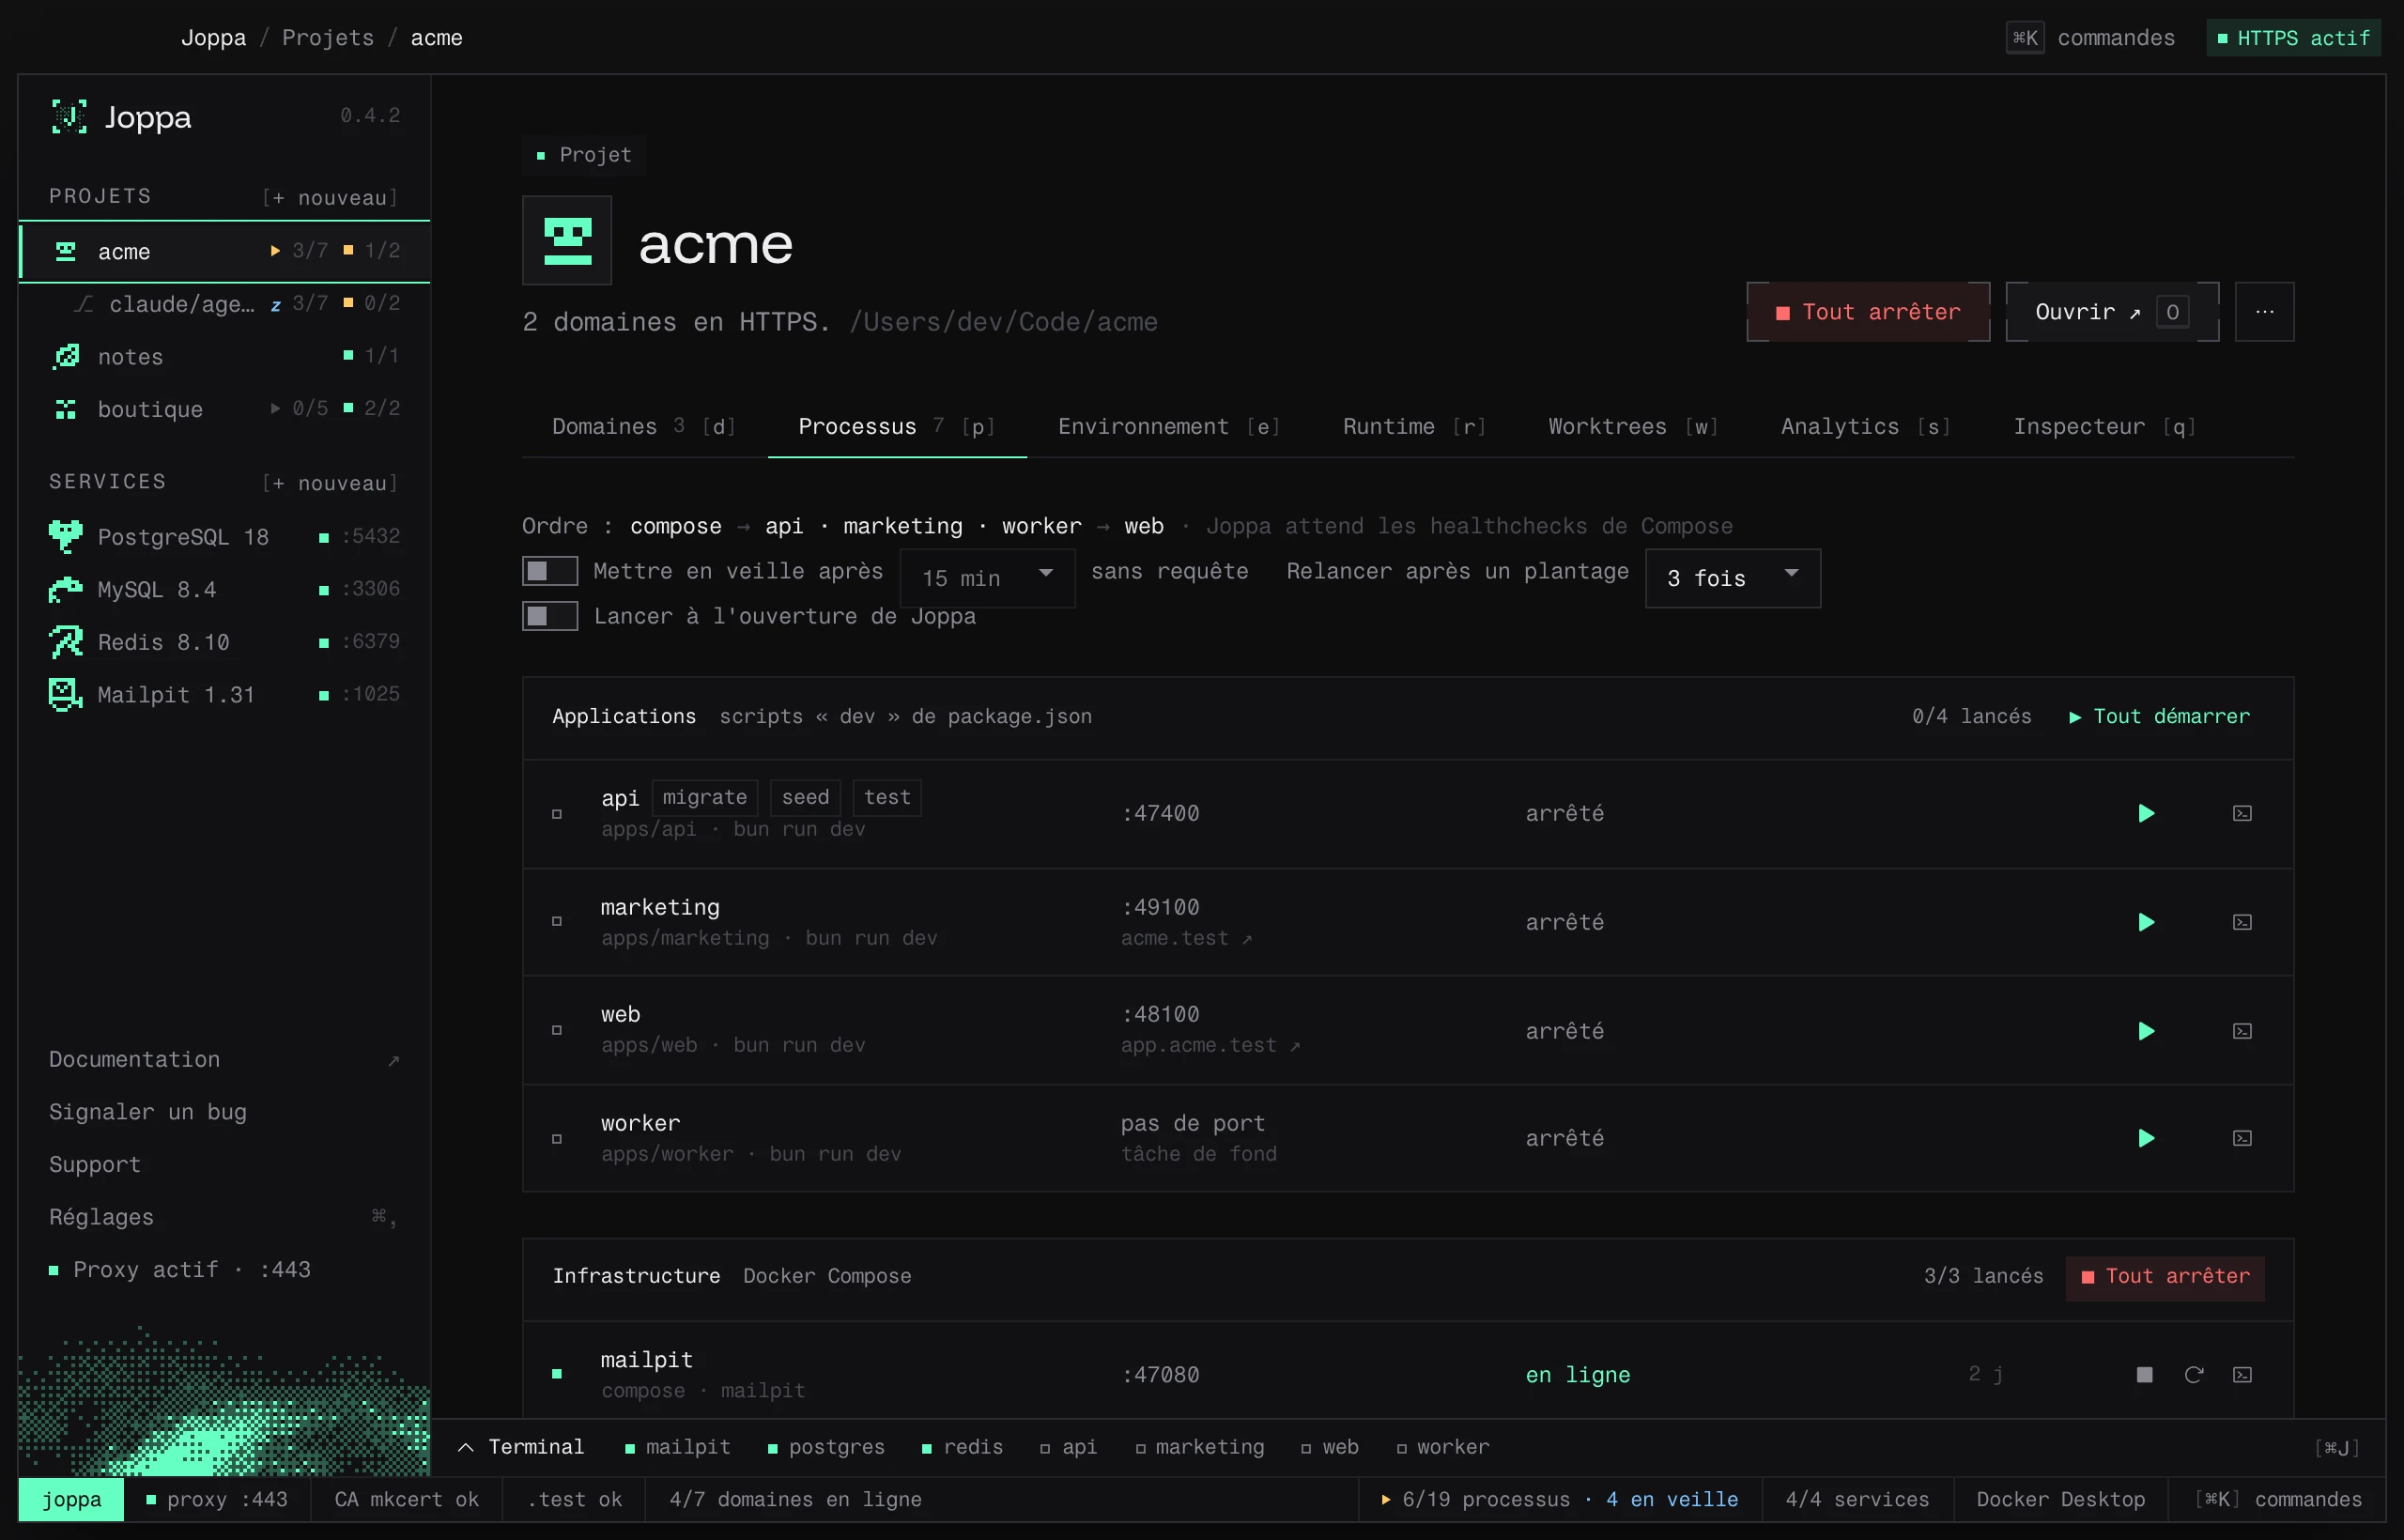Open the three-dots more menu
The width and height of the screenshot is (2404, 1540).
pyautogui.click(x=2264, y=312)
